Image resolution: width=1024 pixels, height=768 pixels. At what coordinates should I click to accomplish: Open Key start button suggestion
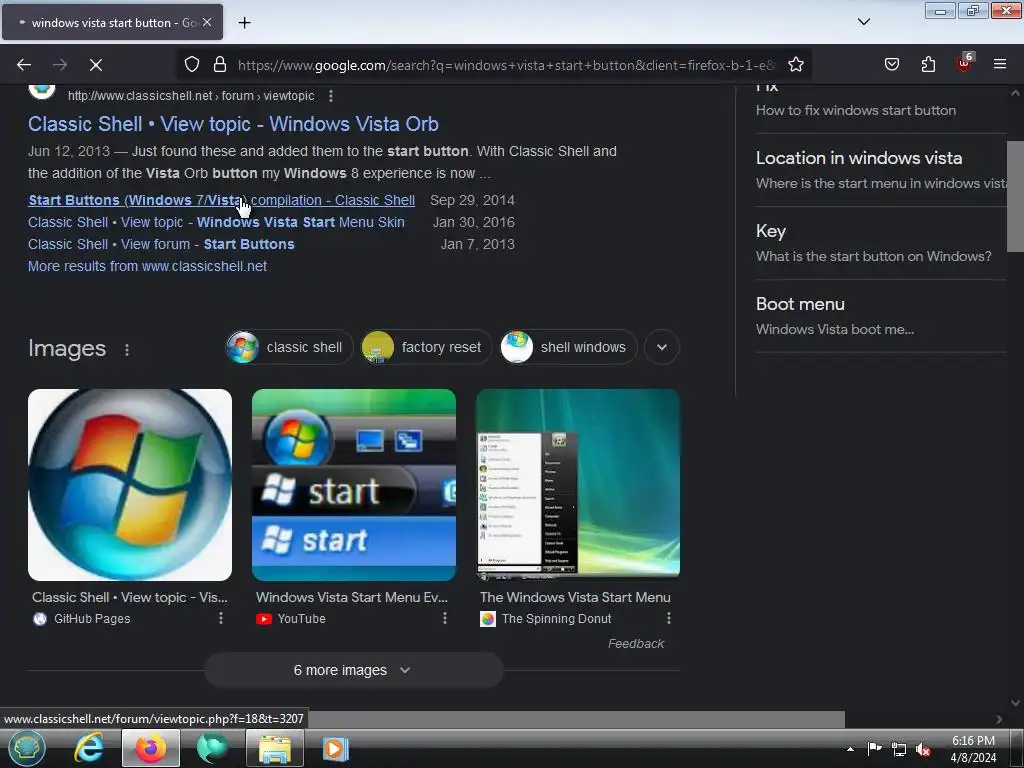tap(881, 243)
